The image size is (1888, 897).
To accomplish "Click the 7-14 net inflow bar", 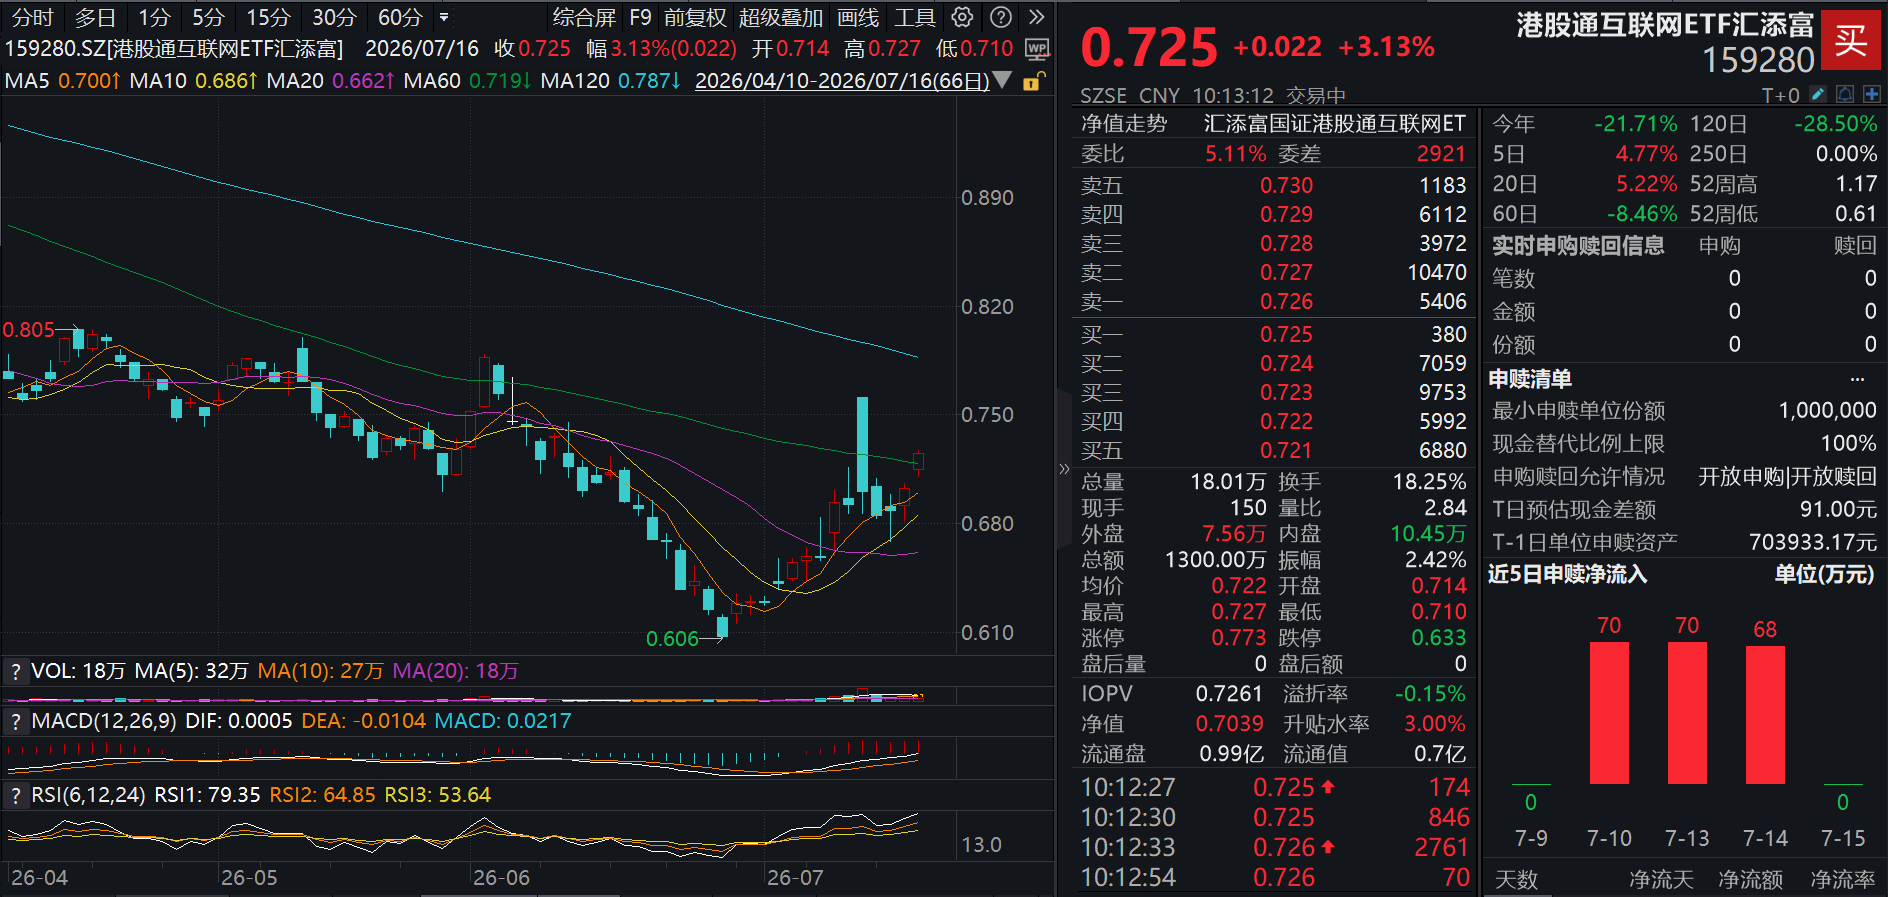I will [1765, 715].
